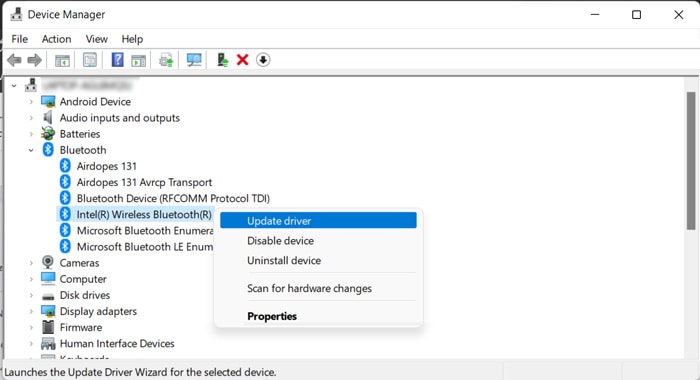Click the root computer node icon
The image size is (700, 380).
pos(31,85)
